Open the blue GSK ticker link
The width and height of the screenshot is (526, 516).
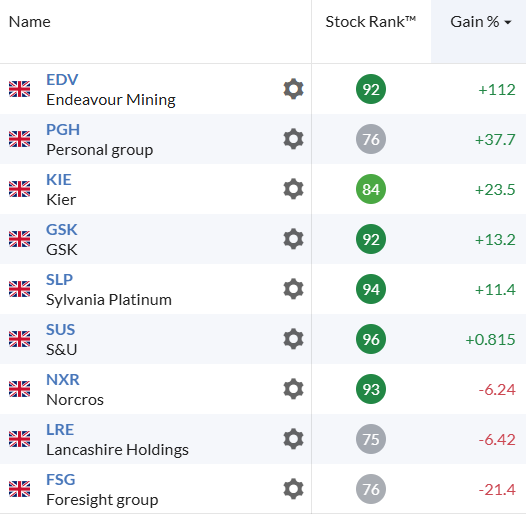click(x=62, y=230)
